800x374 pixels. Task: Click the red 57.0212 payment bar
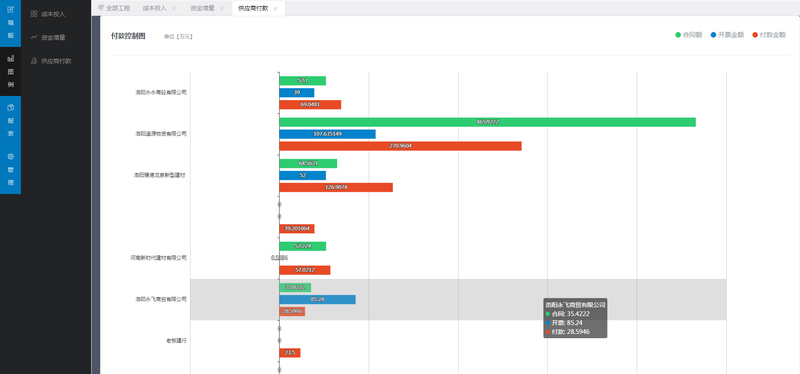[x=305, y=270]
